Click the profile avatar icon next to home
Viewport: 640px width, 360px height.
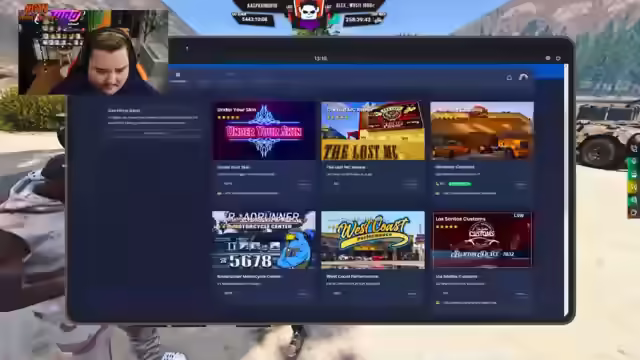pyautogui.click(x=523, y=77)
